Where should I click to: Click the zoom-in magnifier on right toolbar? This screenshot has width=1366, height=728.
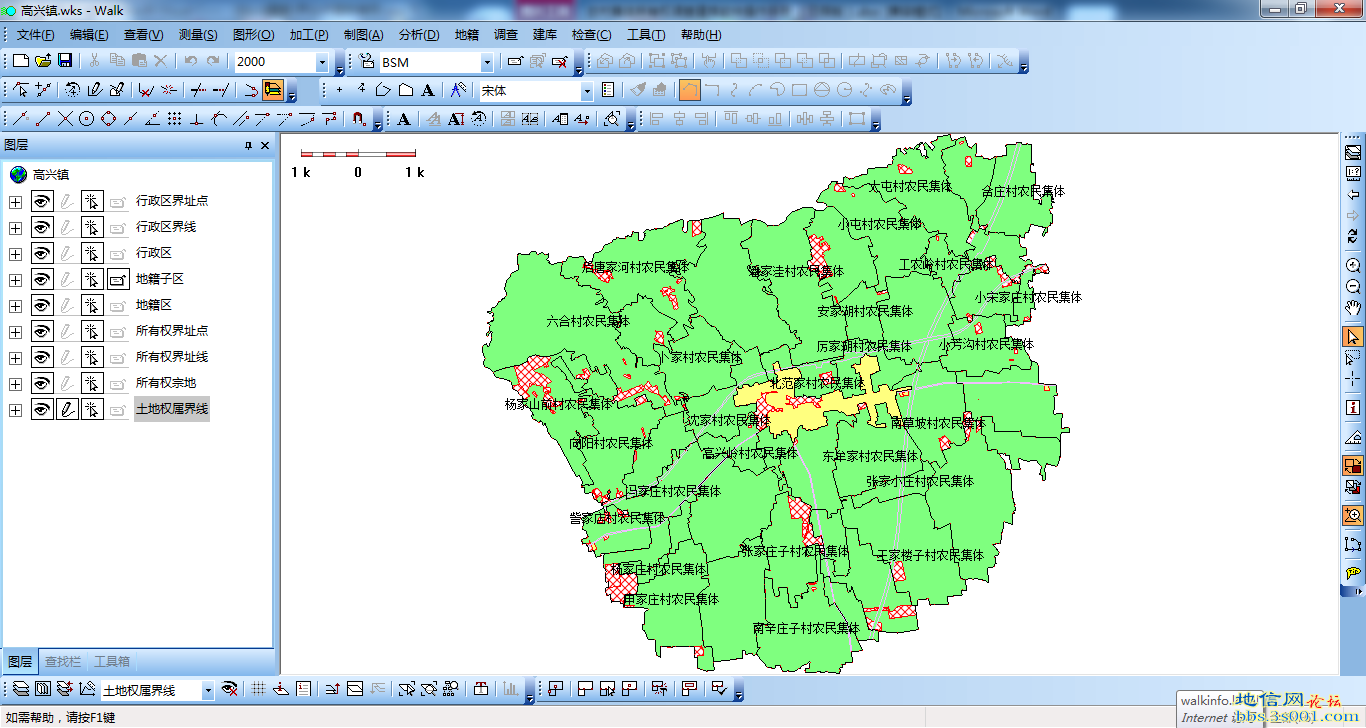pyautogui.click(x=1353, y=265)
